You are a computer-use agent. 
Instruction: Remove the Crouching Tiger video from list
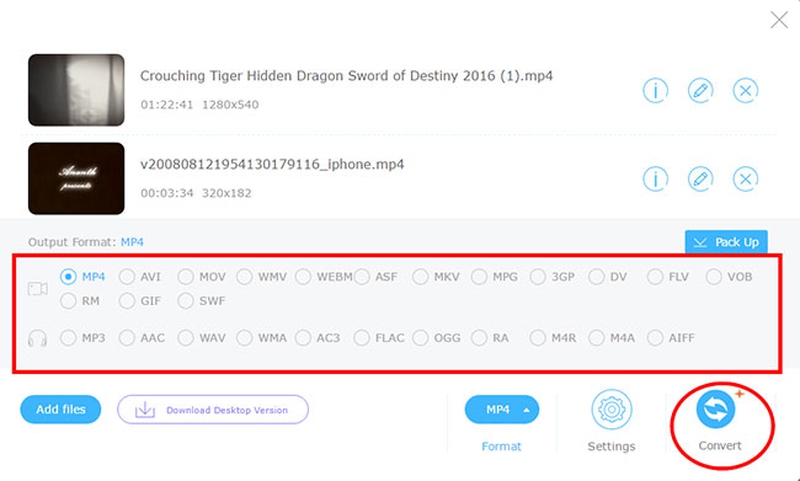[x=745, y=91]
